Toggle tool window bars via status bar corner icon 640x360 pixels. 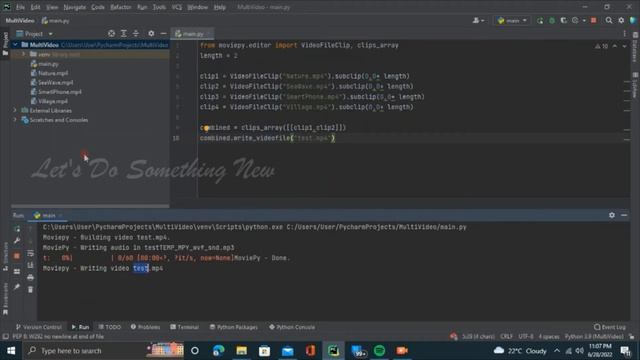pos(5,337)
